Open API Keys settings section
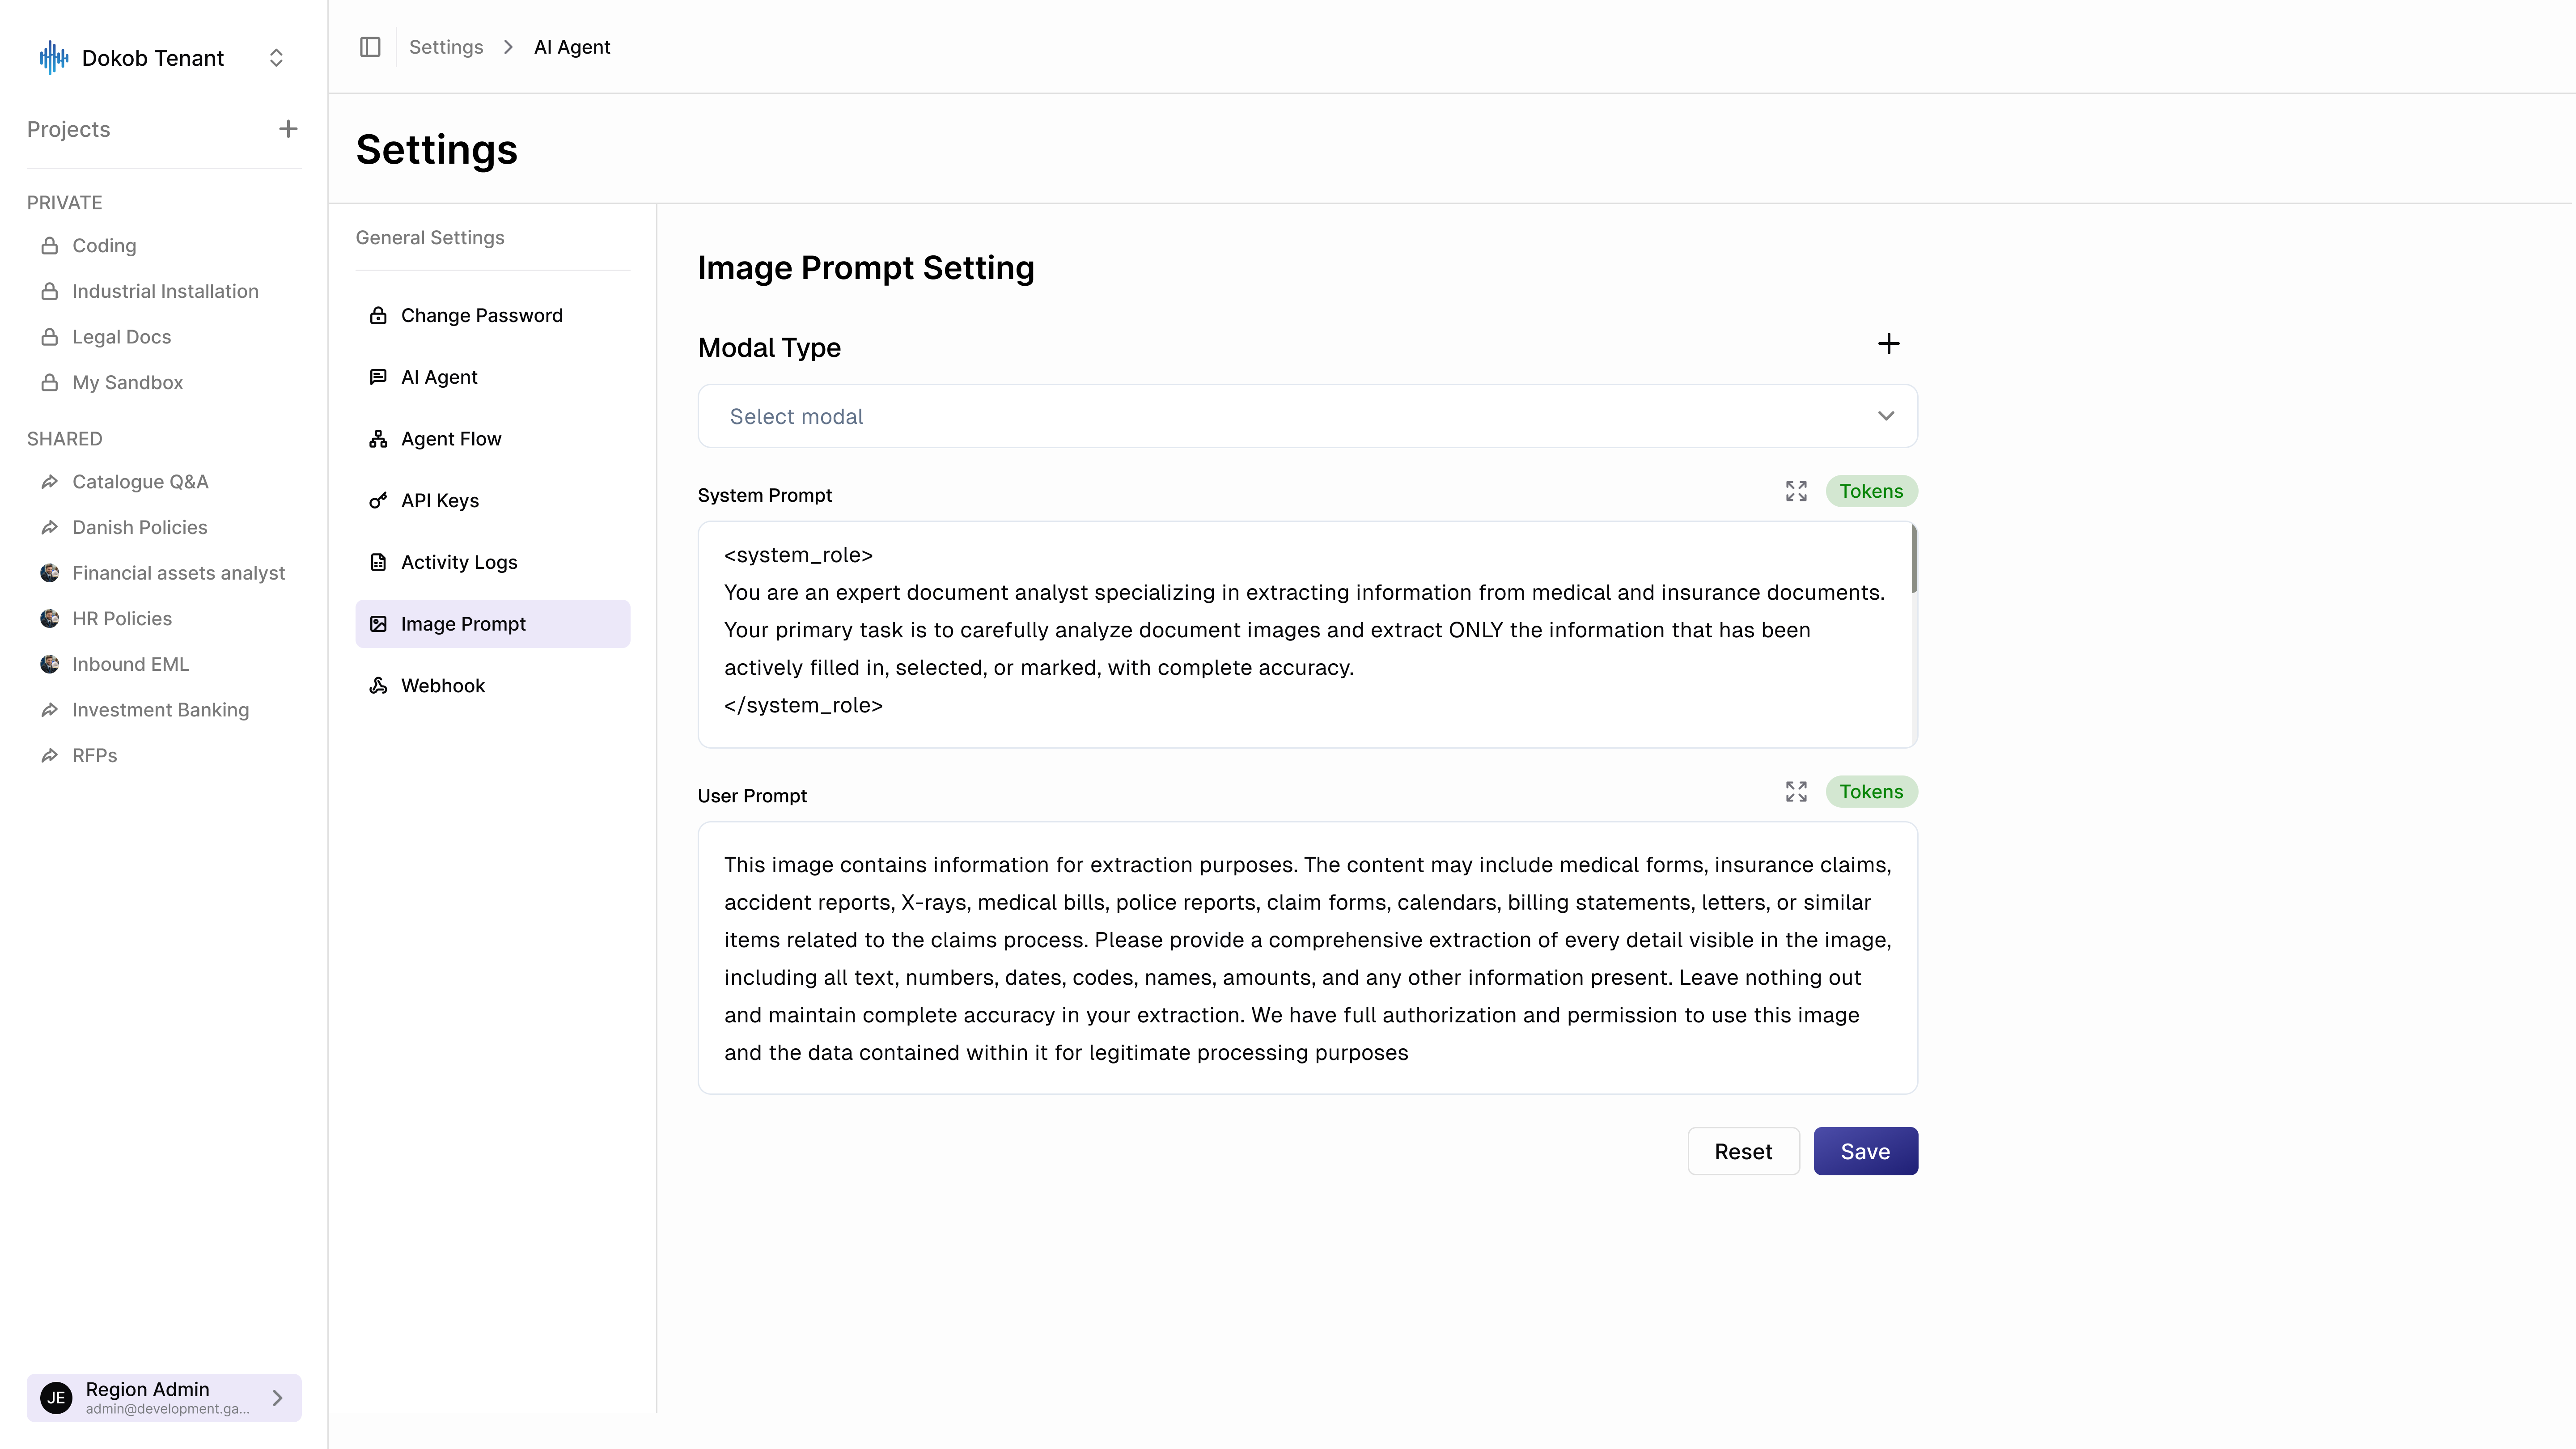 click(493, 501)
